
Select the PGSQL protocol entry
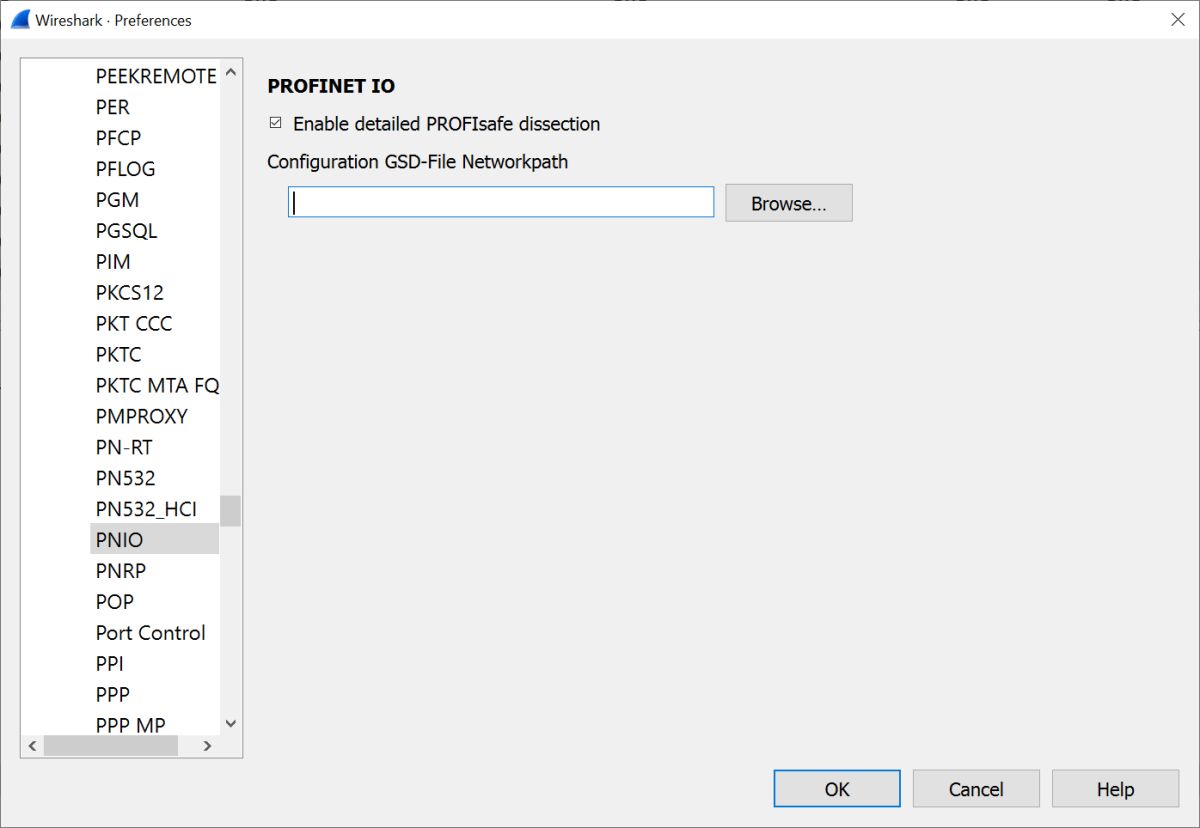tap(127, 231)
